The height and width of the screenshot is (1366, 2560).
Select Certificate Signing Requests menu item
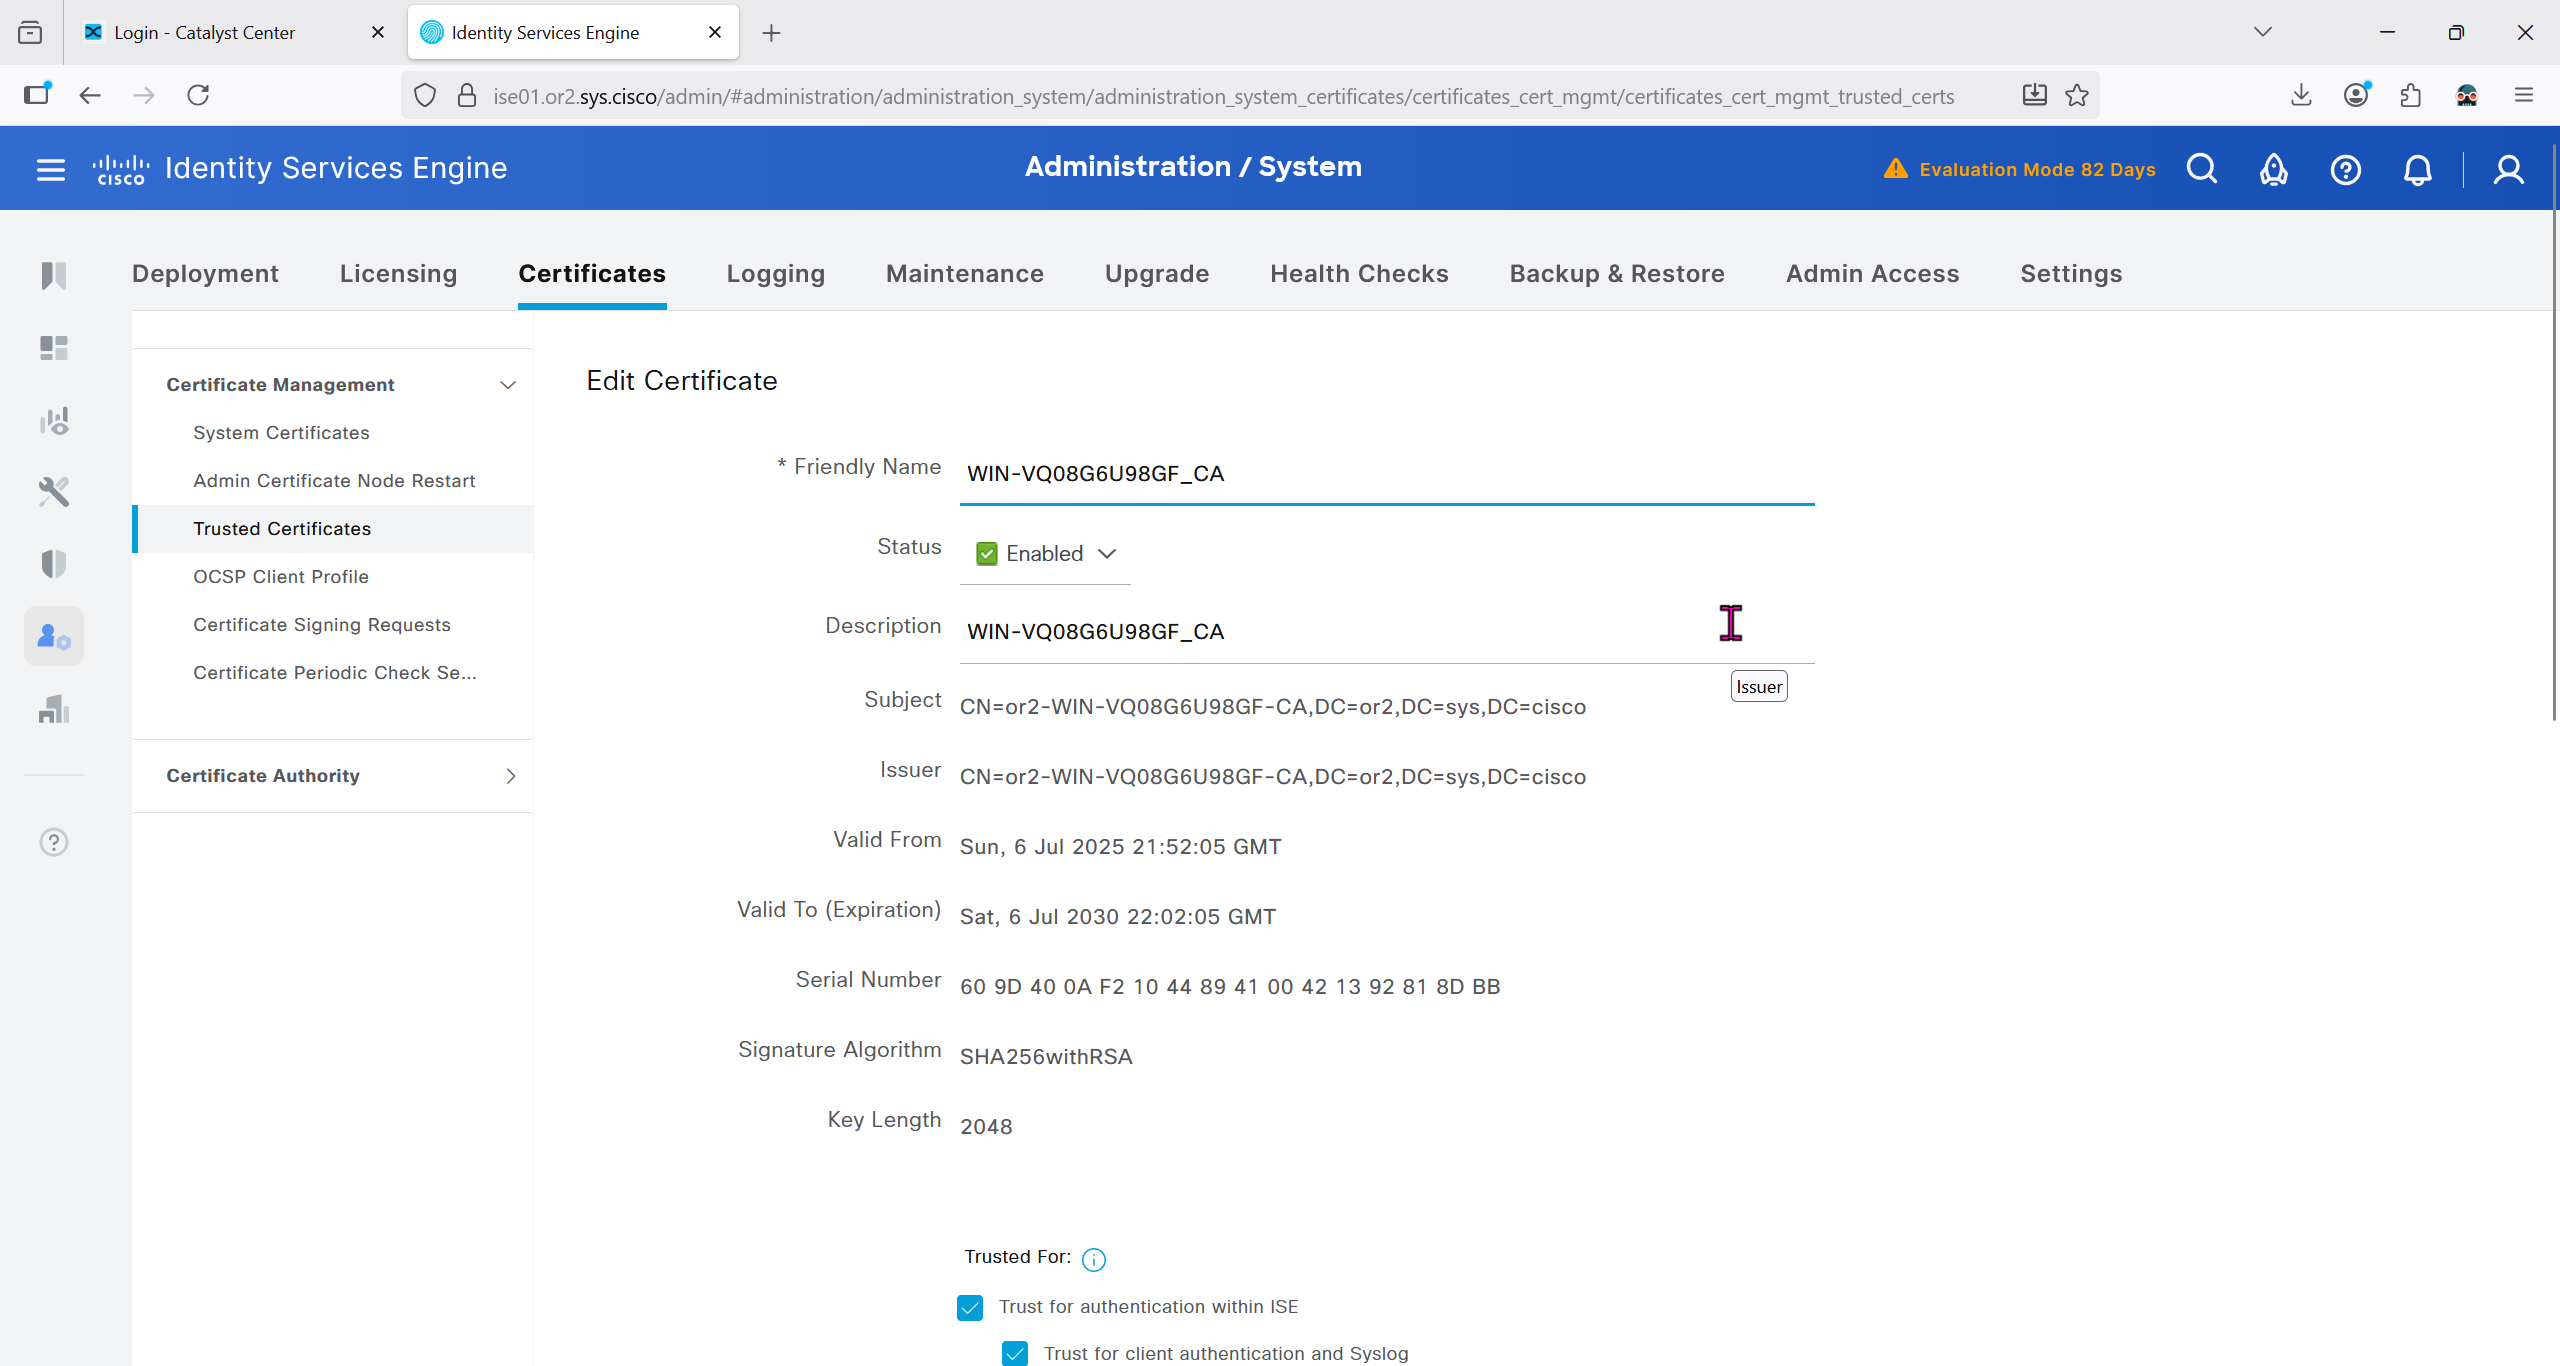click(x=321, y=625)
